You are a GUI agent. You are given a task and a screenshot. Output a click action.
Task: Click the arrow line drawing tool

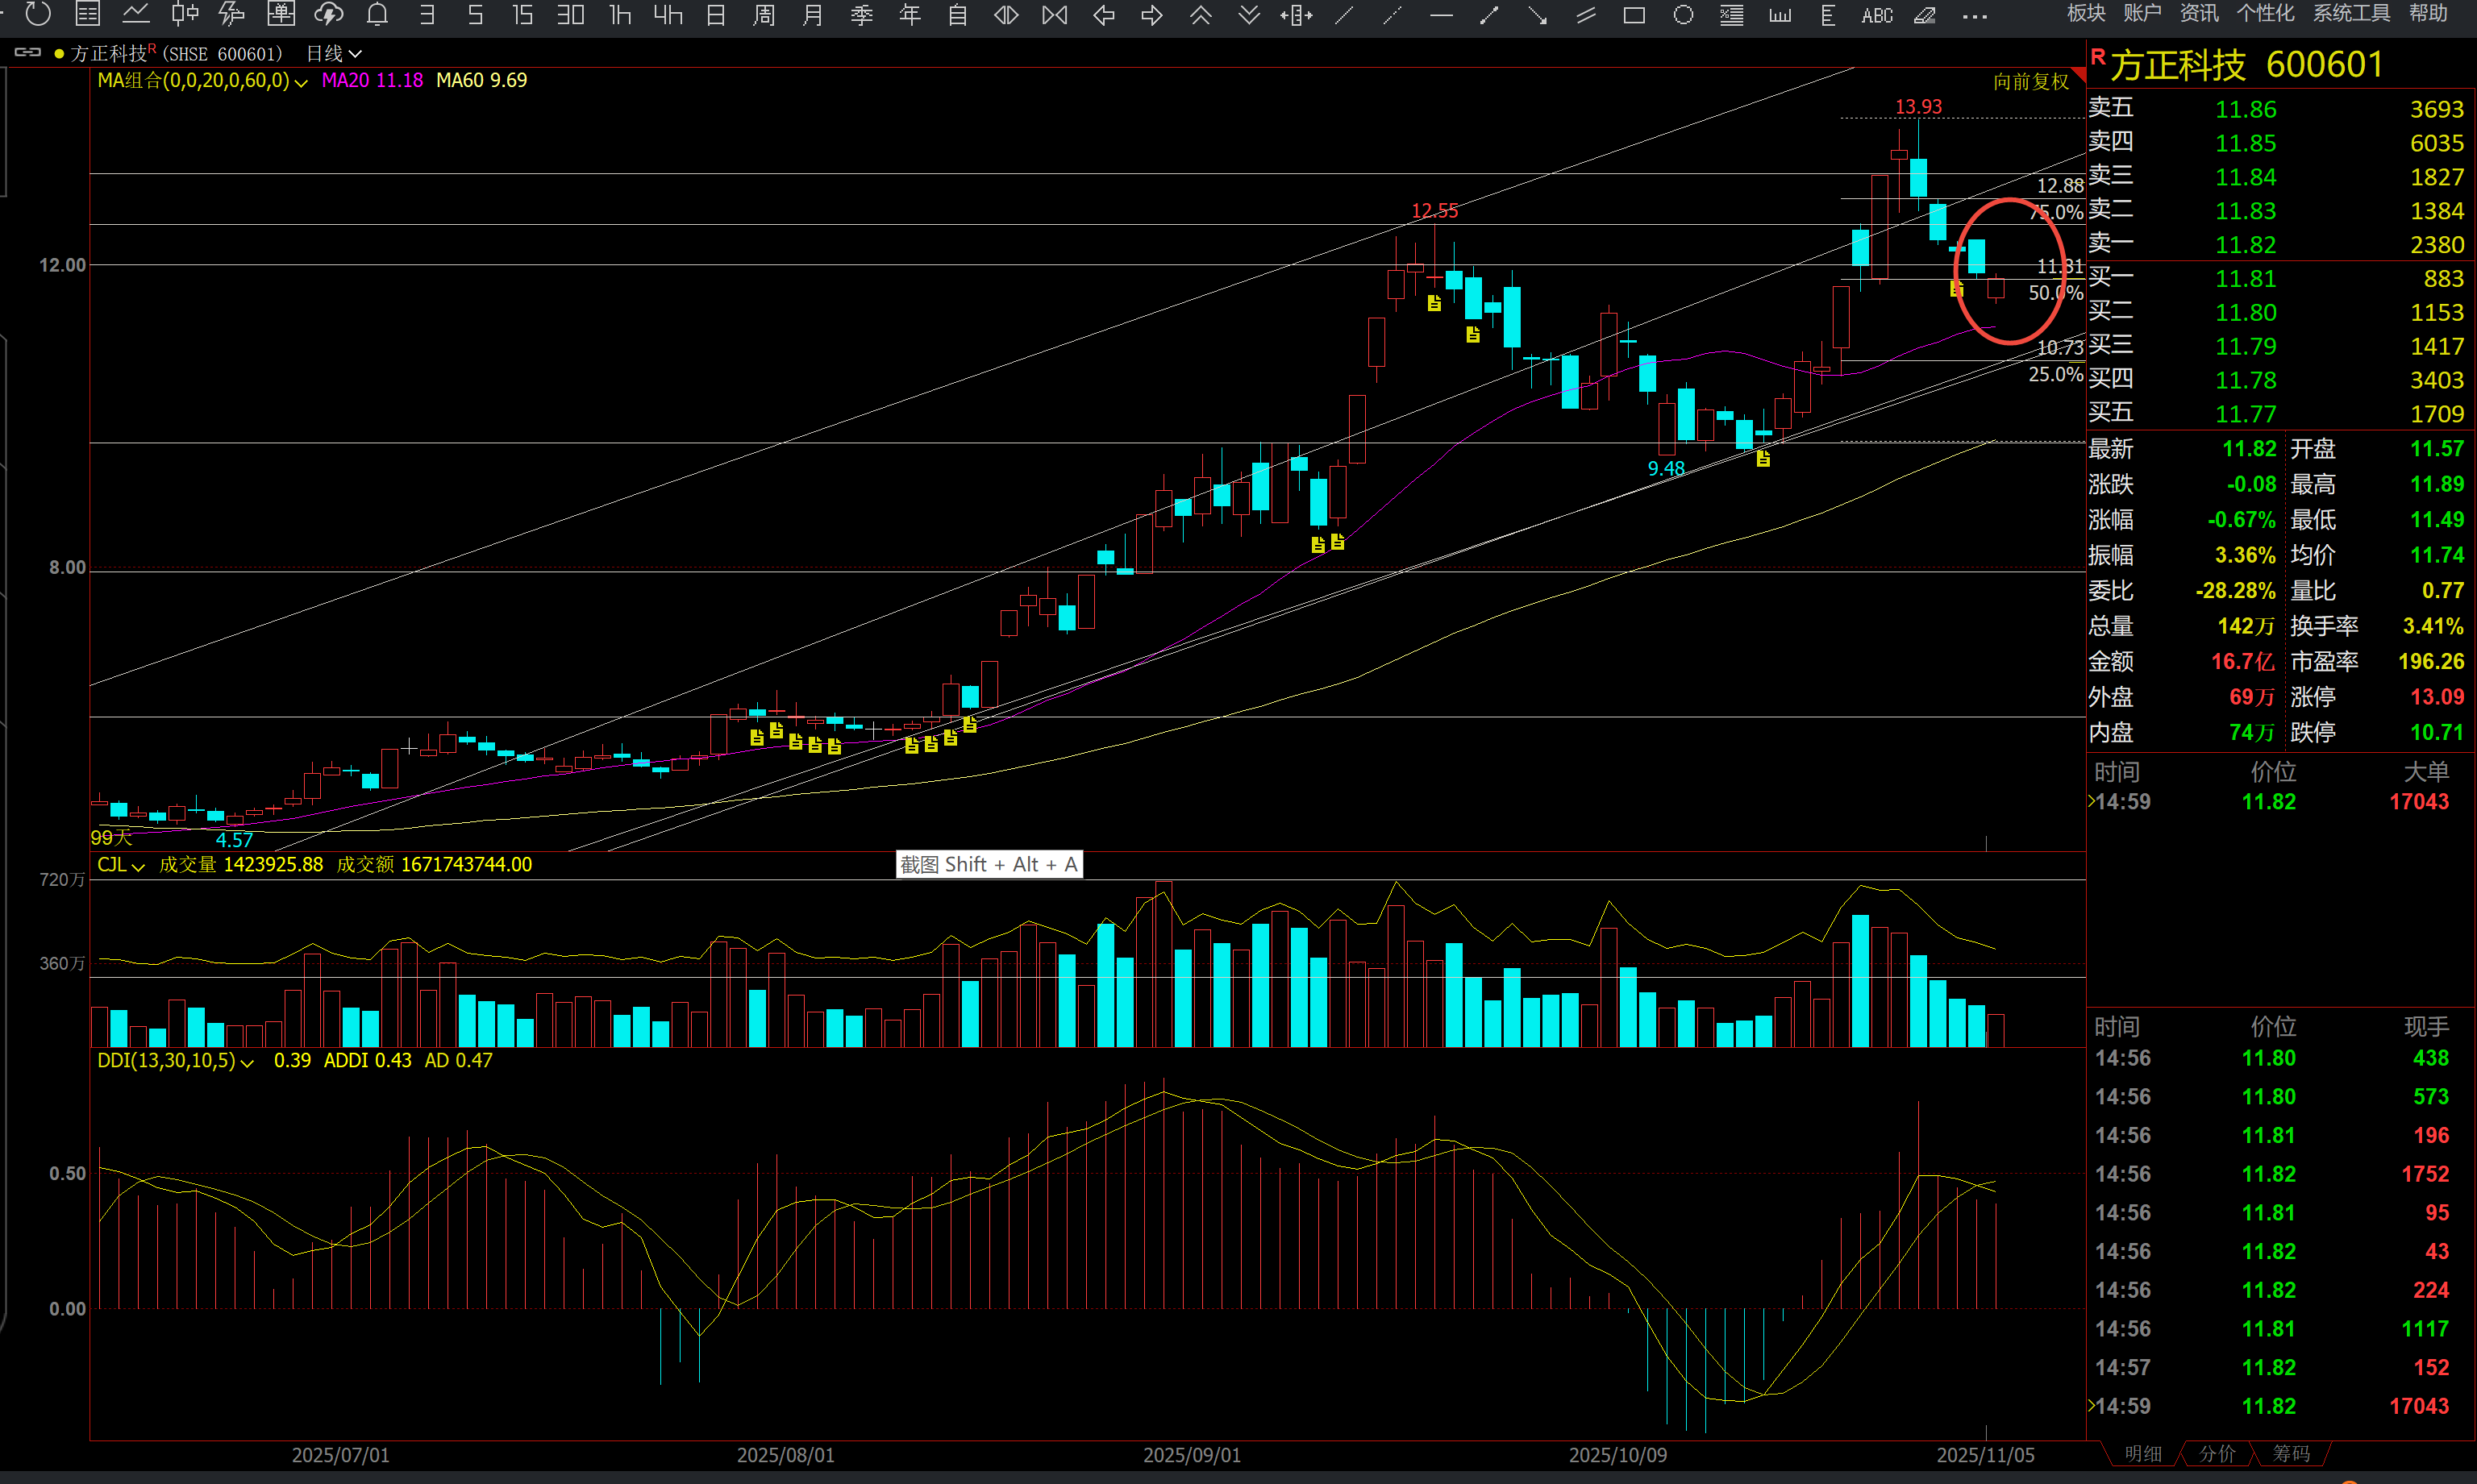[1538, 15]
